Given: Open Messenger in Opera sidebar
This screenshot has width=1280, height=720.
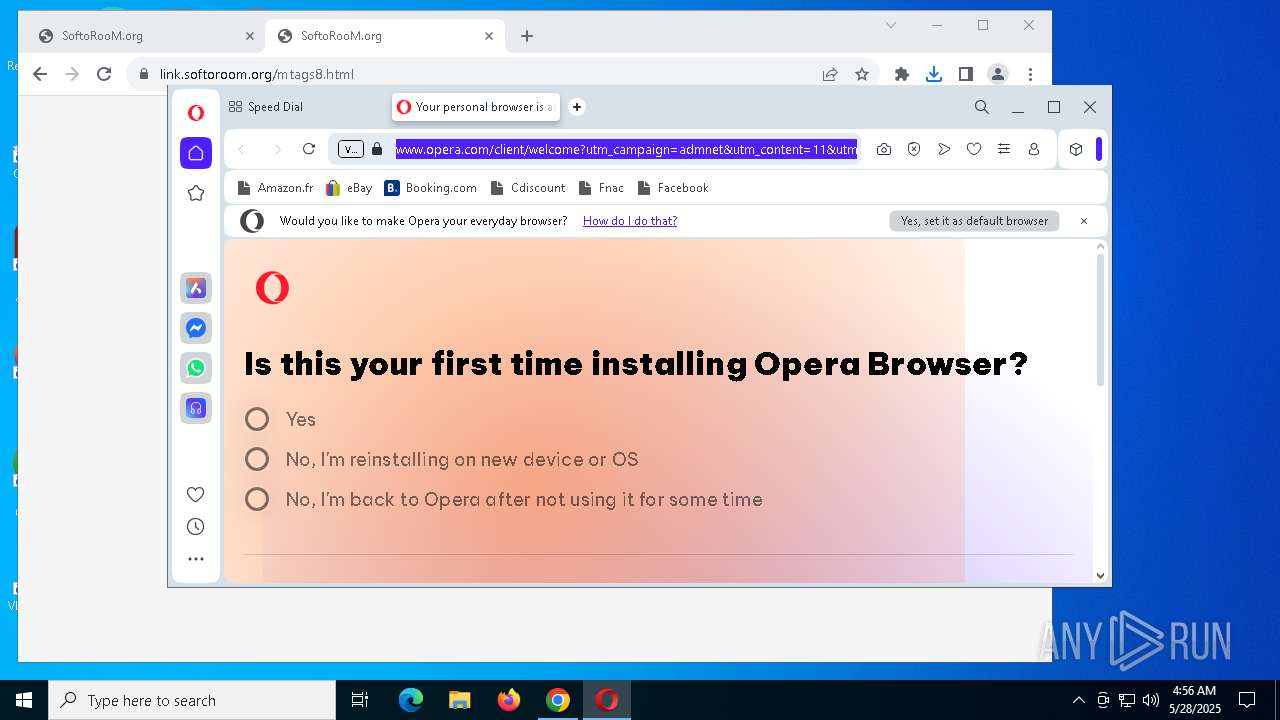Looking at the screenshot, I should click(x=196, y=328).
